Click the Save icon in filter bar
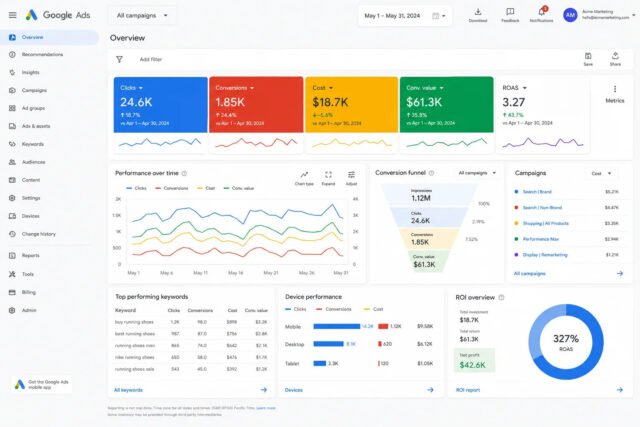 (x=588, y=59)
